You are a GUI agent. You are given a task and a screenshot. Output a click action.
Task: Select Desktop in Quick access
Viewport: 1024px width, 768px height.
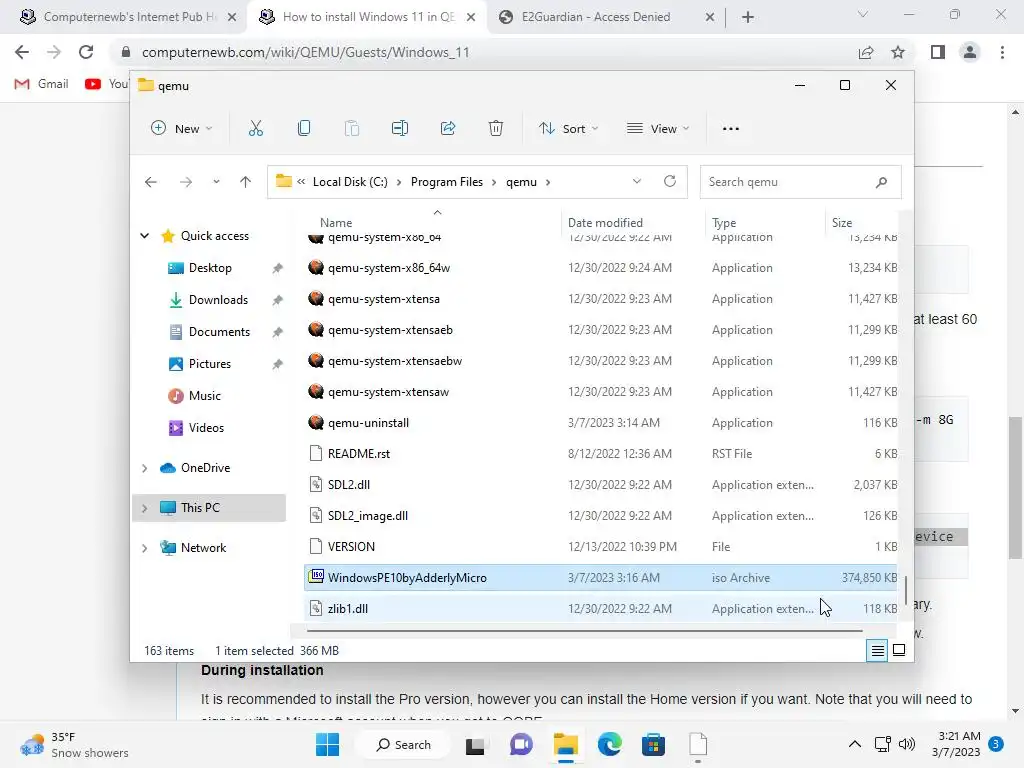tap(210, 268)
